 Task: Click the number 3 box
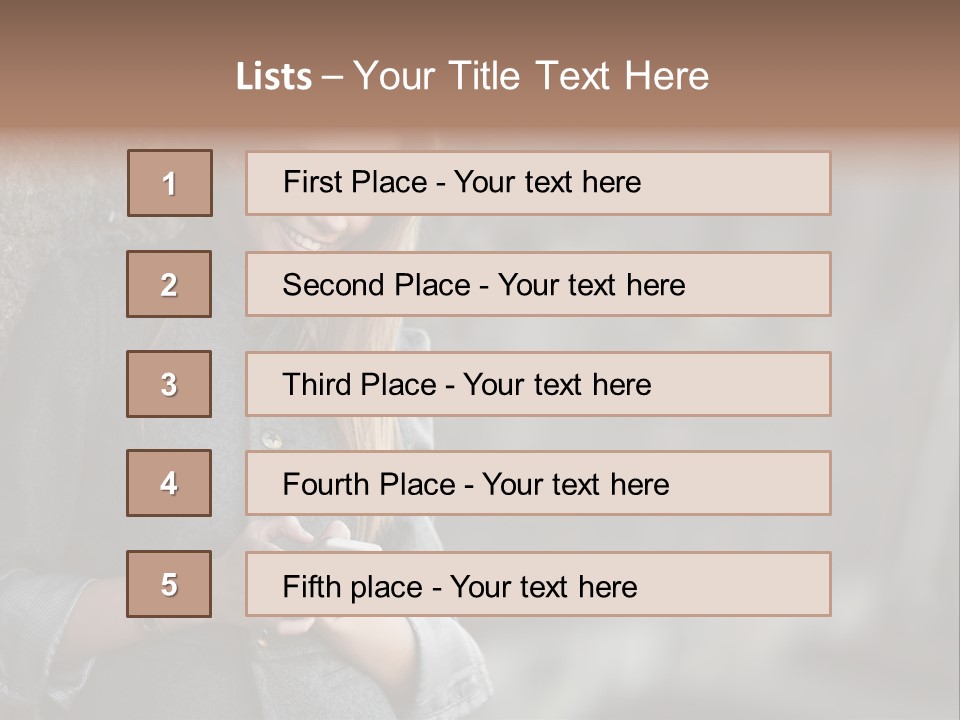(169, 384)
